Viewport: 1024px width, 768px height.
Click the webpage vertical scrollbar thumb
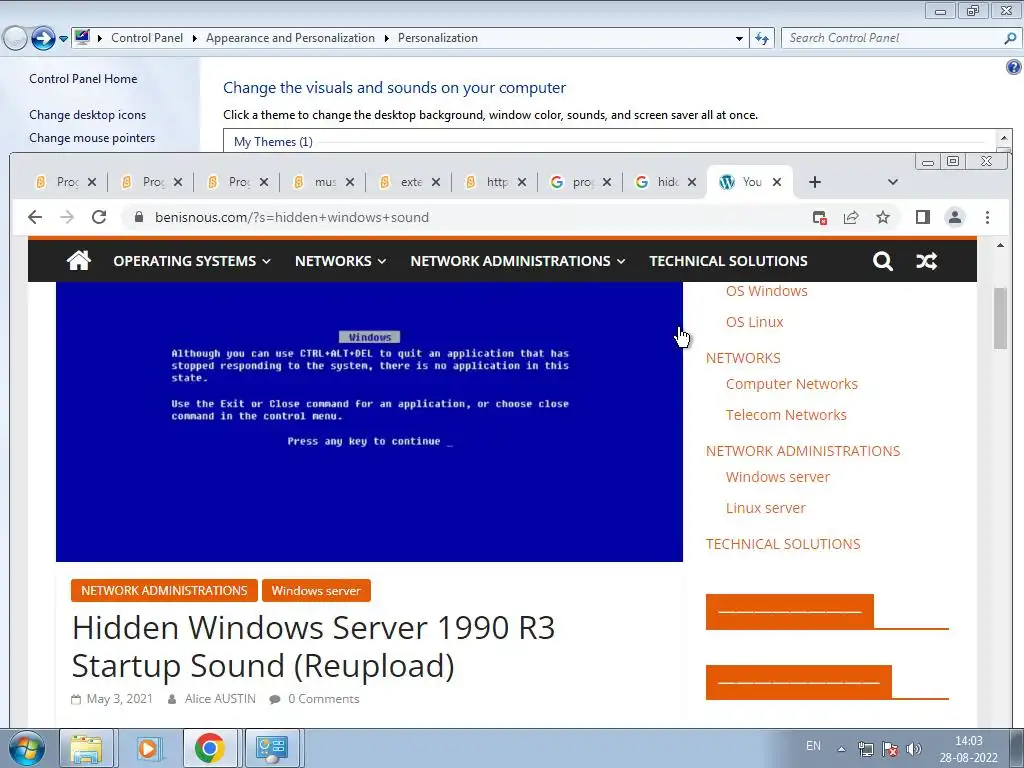coord(1000,318)
